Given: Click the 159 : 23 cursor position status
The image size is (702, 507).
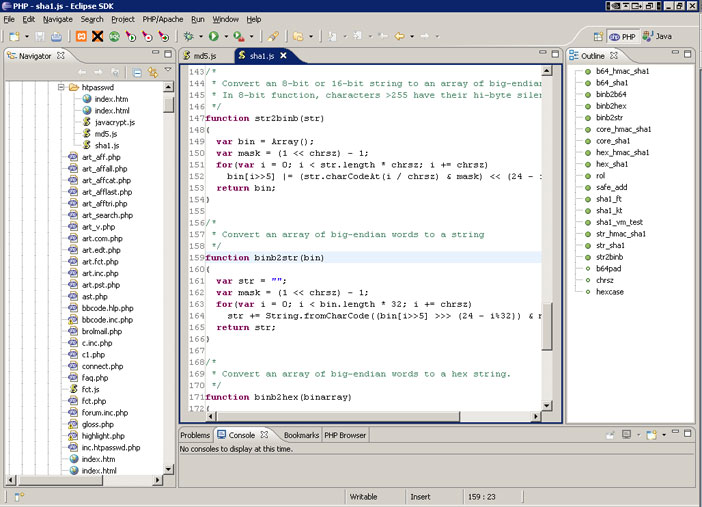Looking at the screenshot, I should click(x=482, y=497).
